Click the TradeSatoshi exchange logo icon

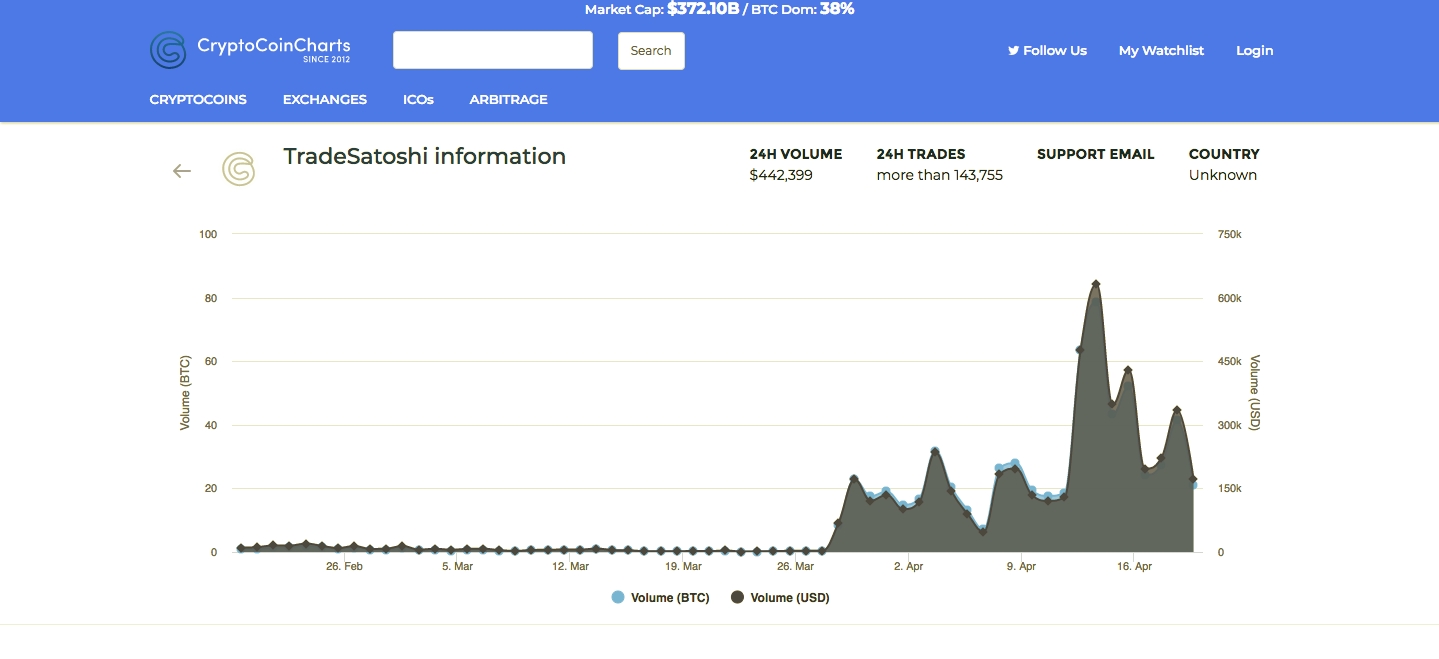point(238,169)
